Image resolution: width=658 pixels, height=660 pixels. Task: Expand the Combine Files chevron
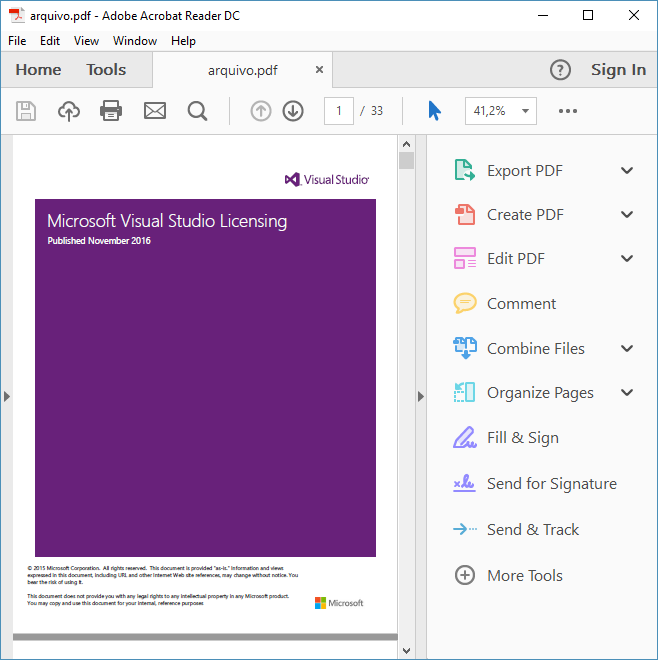(x=627, y=348)
